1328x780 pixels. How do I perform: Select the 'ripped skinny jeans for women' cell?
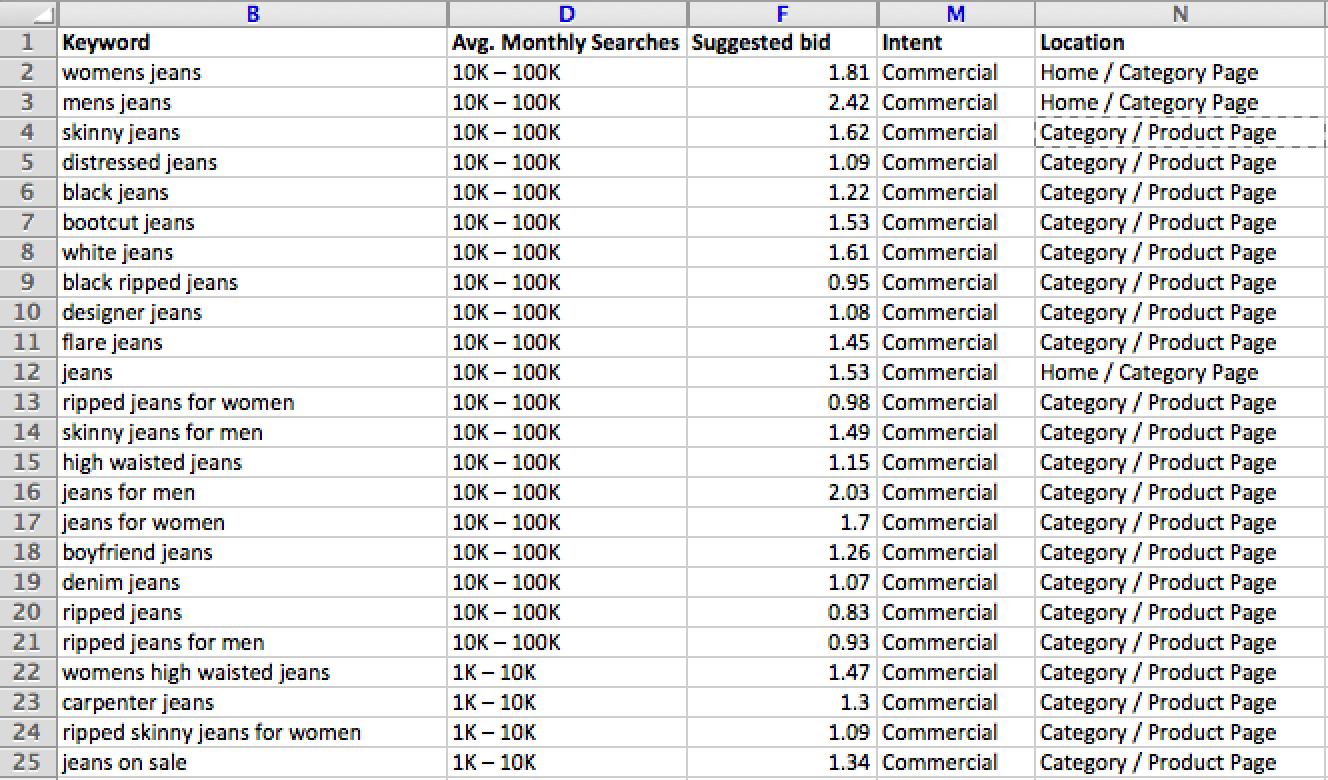click(x=252, y=732)
